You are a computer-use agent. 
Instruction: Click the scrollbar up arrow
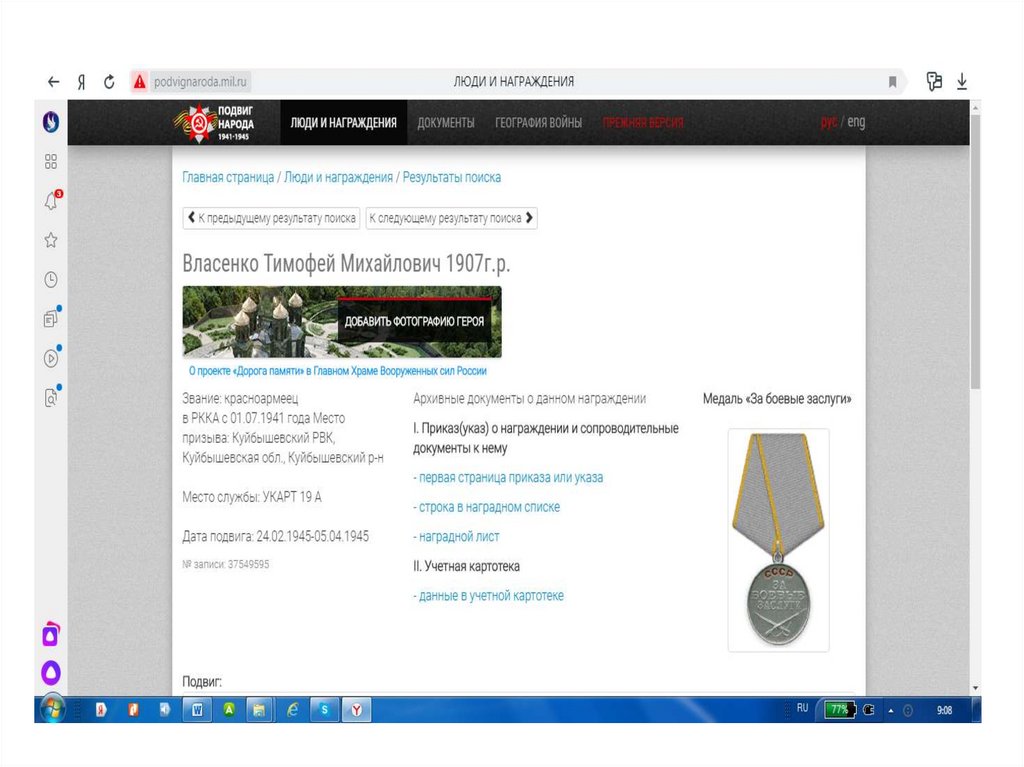click(x=976, y=106)
